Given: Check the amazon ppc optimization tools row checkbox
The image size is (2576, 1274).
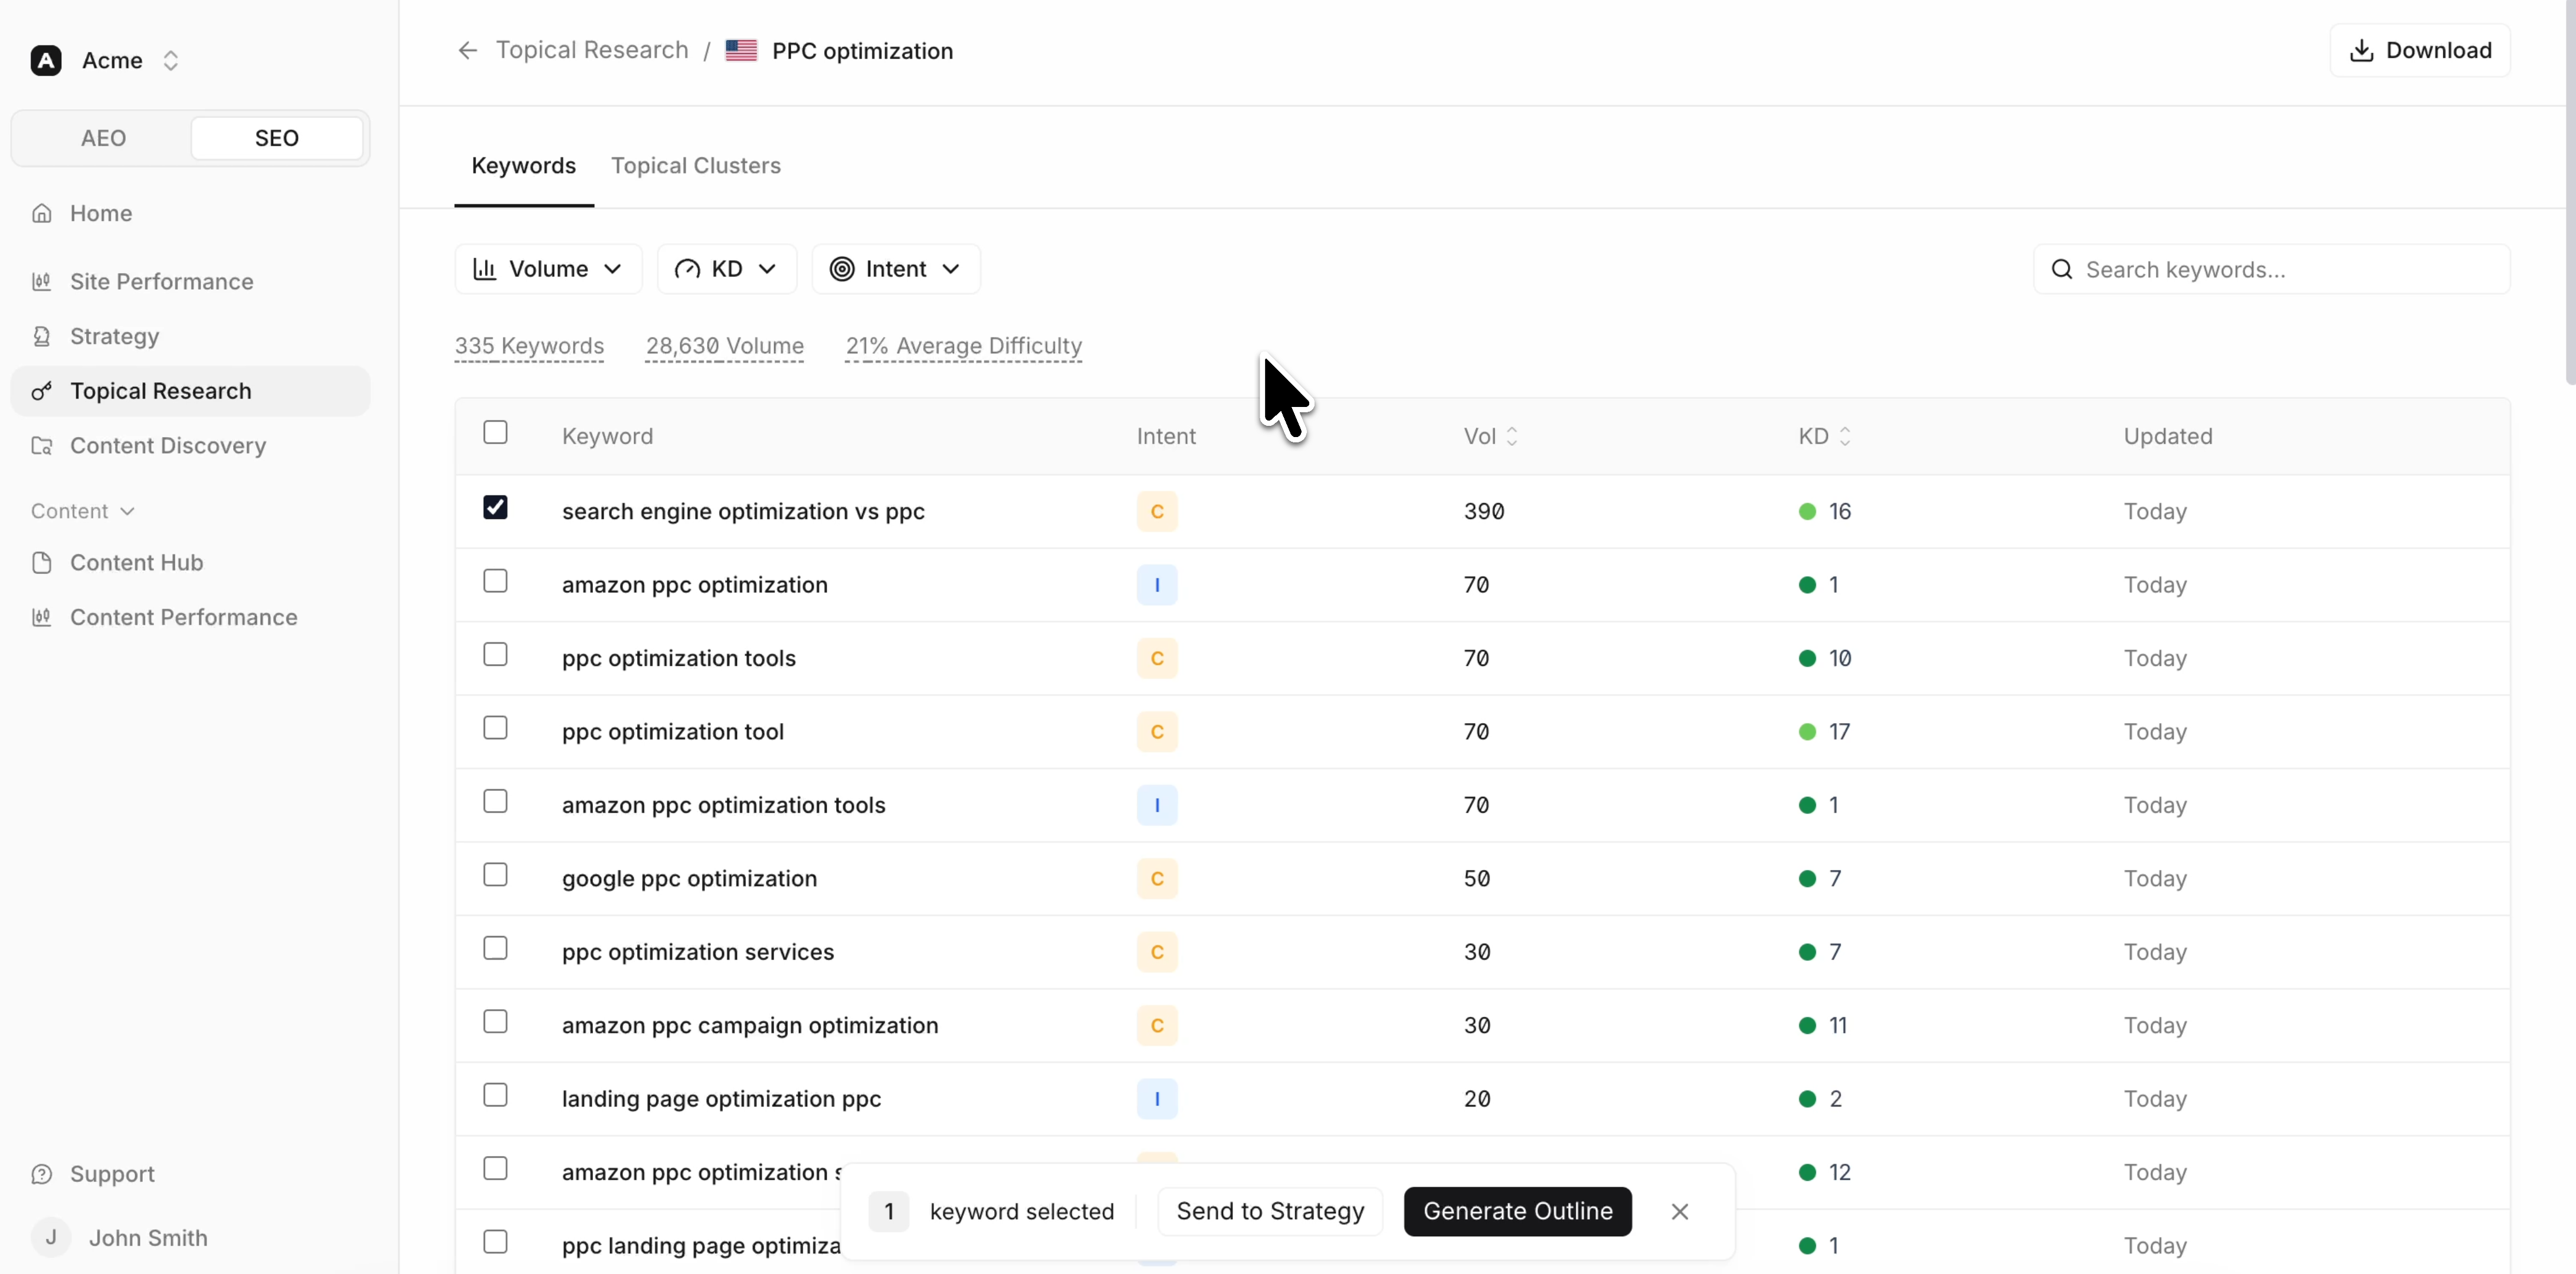Looking at the screenshot, I should click(x=495, y=801).
